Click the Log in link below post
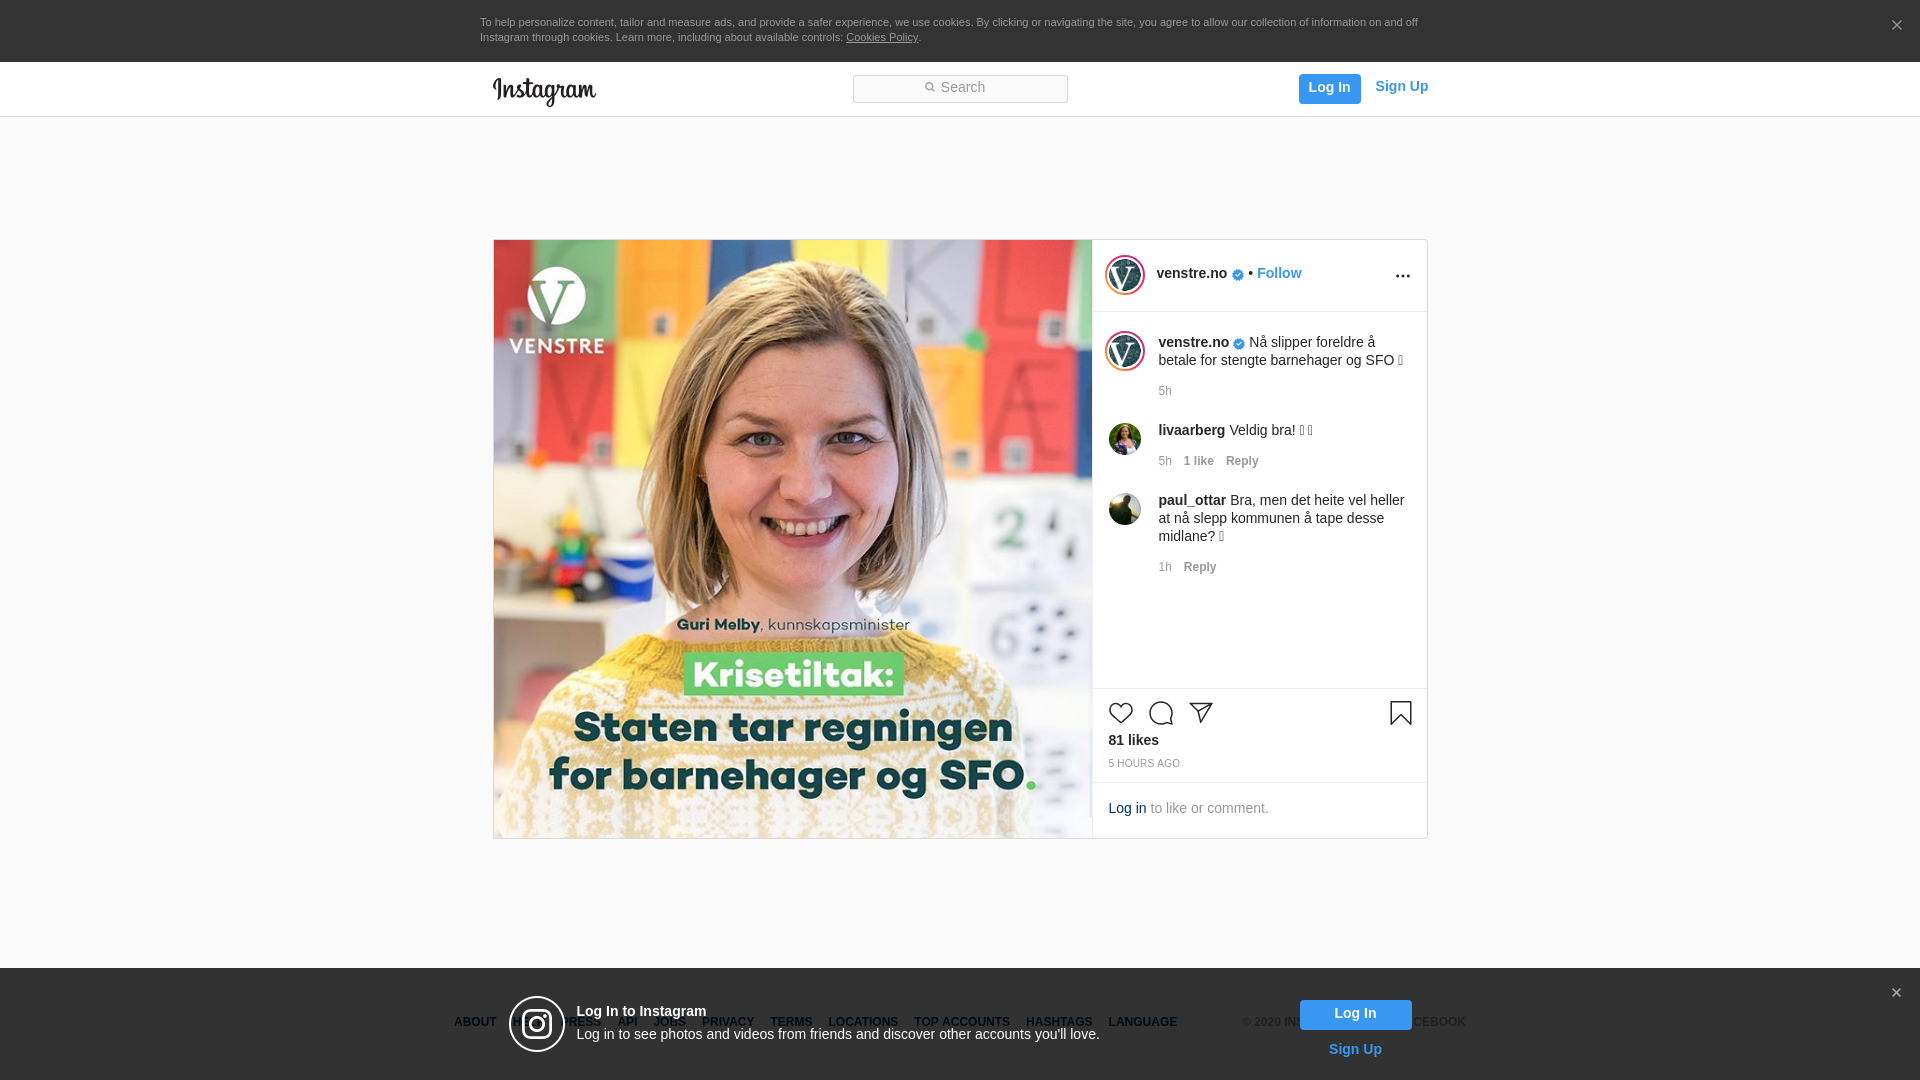1920x1080 pixels. (1127, 808)
